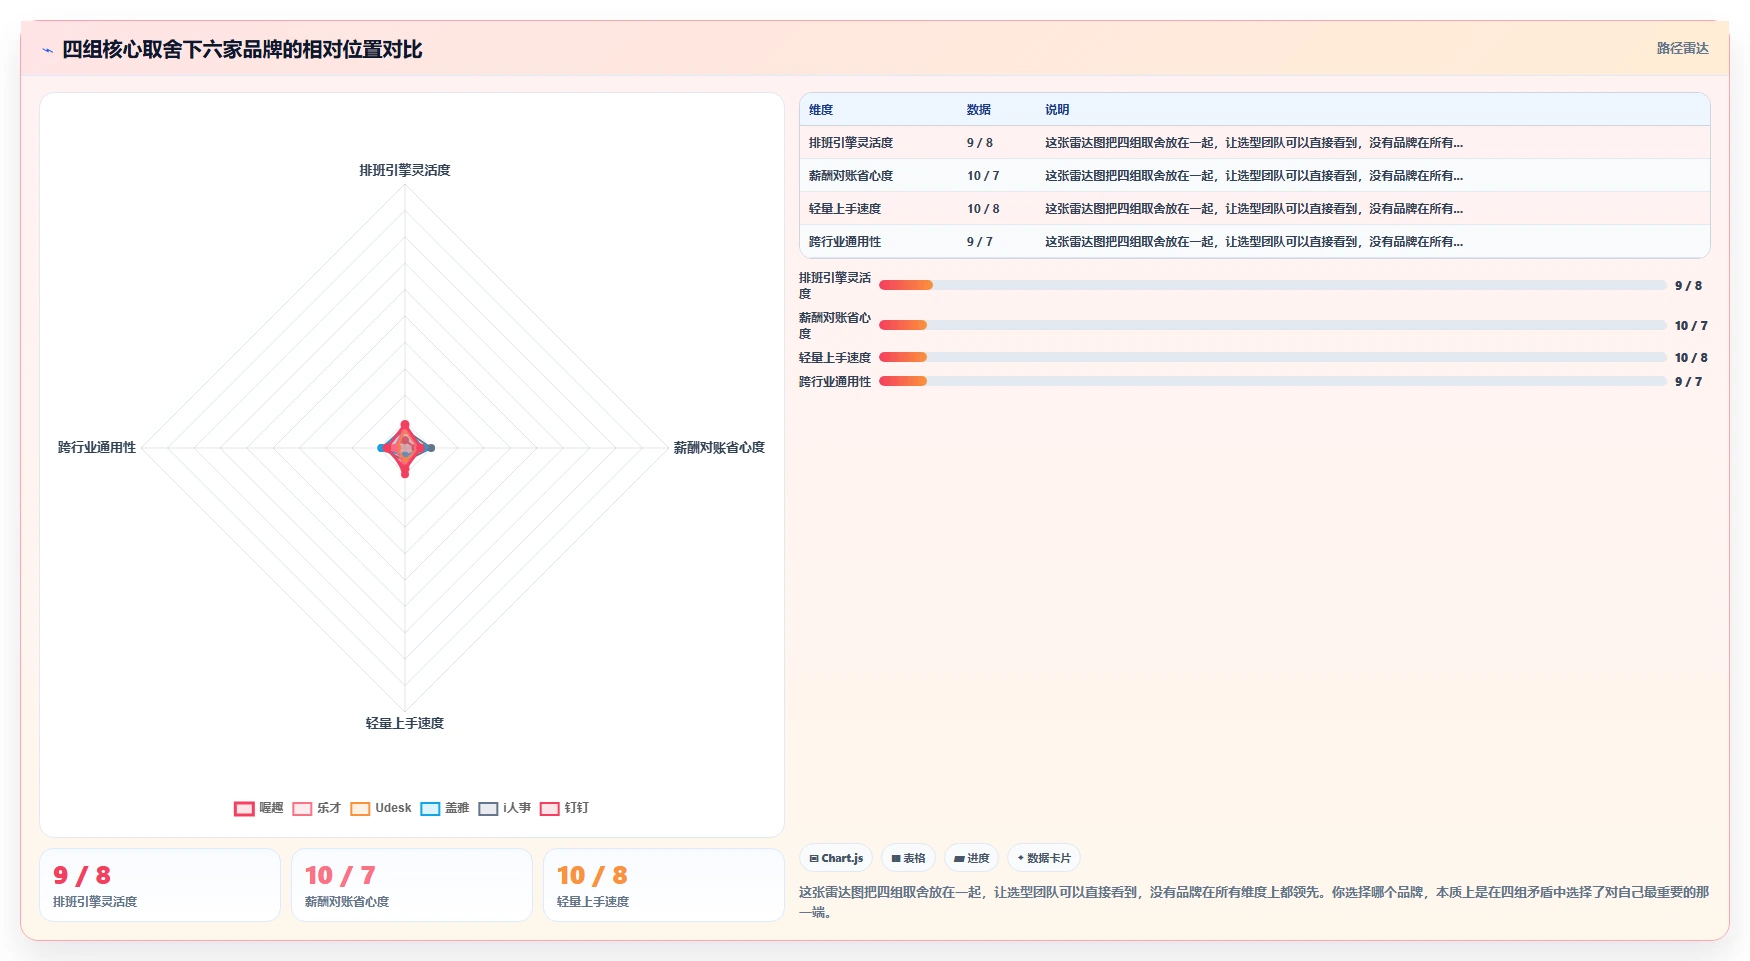Click the 薪酬对账省心度 progress bar

(1272, 325)
